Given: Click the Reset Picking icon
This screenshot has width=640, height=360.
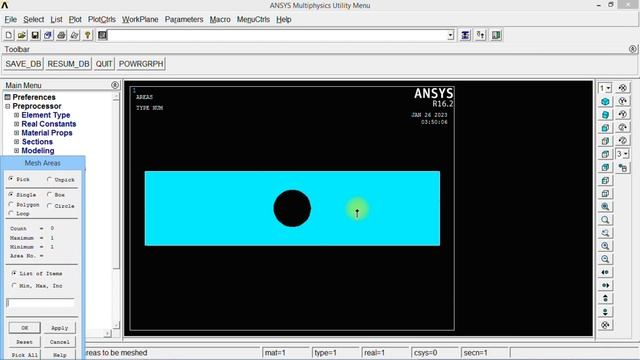Looking at the screenshot, I should tap(480, 36).
